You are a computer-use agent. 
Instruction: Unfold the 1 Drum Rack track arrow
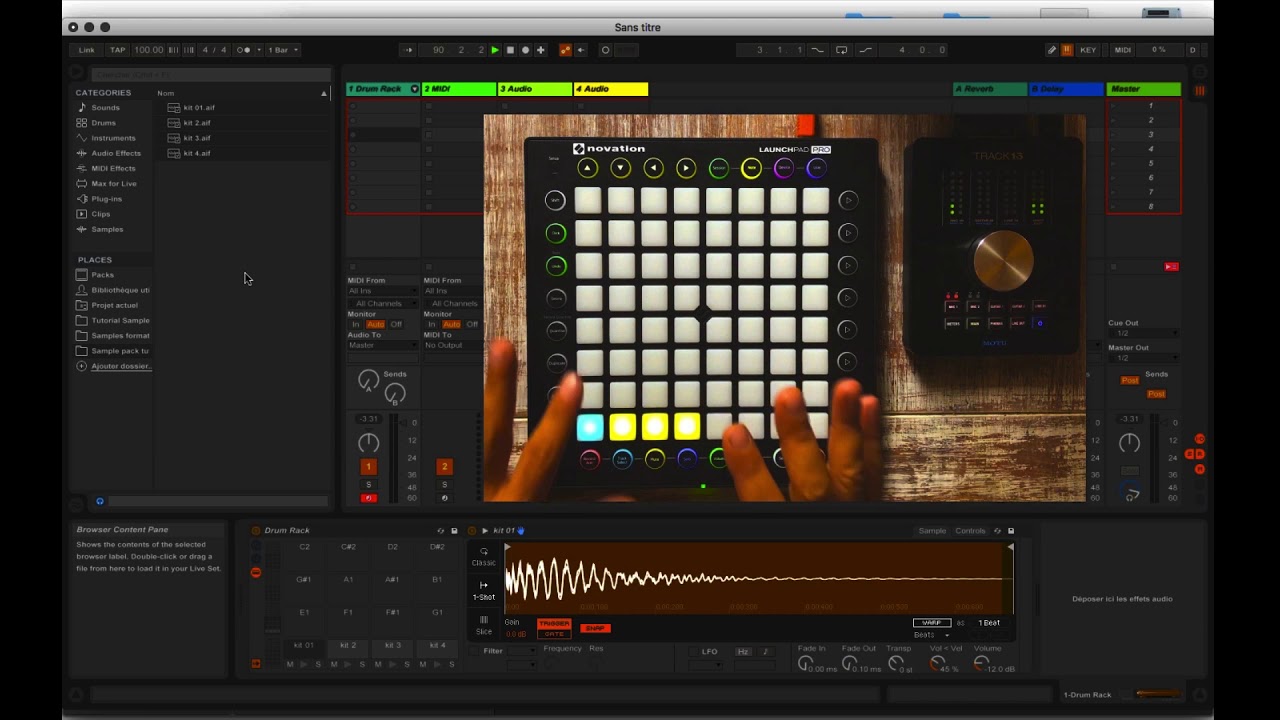pos(415,89)
